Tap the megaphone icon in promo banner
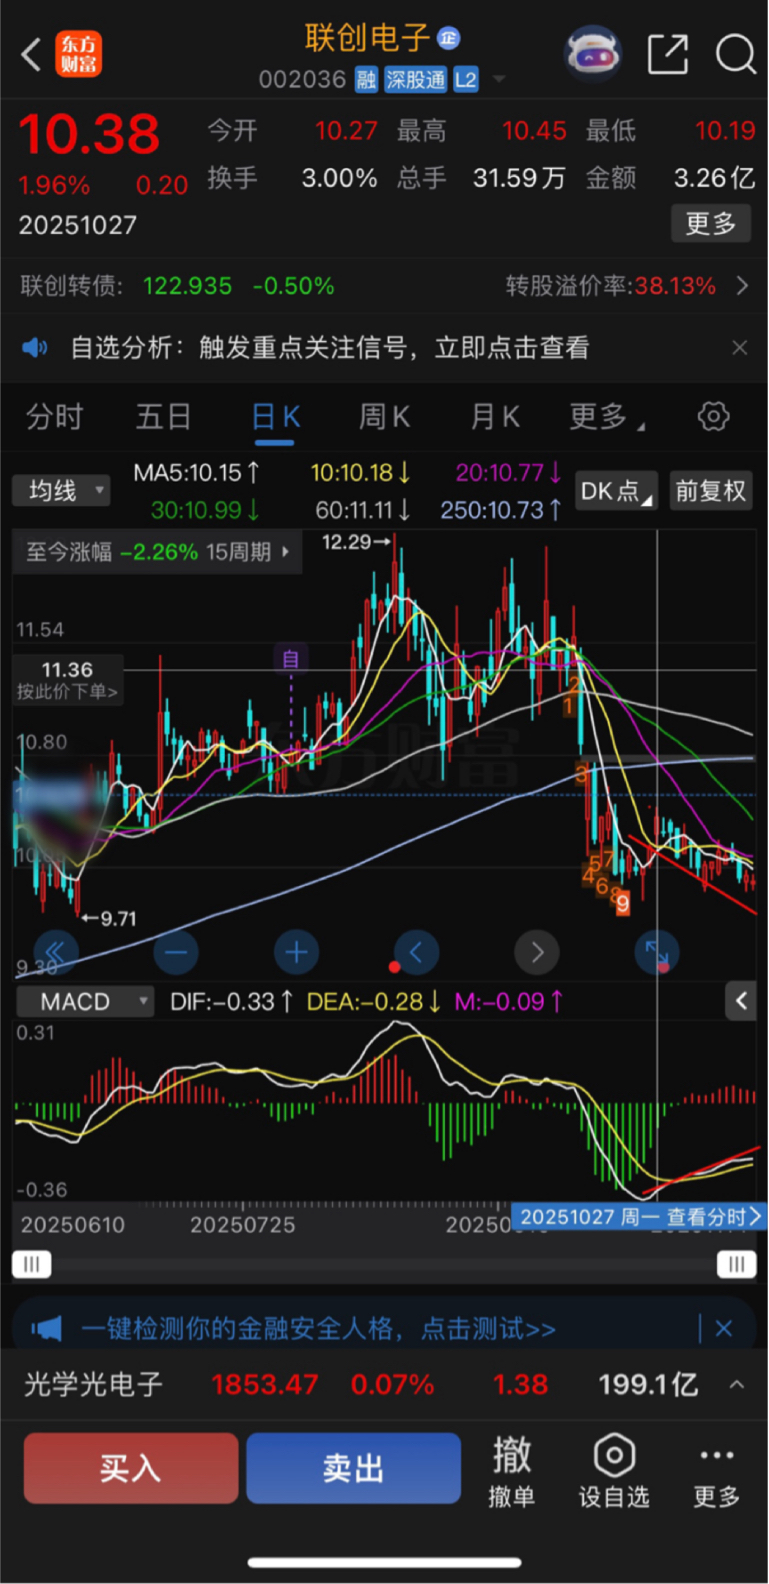Viewport: 769px width, 1584px height. pos(46,1329)
